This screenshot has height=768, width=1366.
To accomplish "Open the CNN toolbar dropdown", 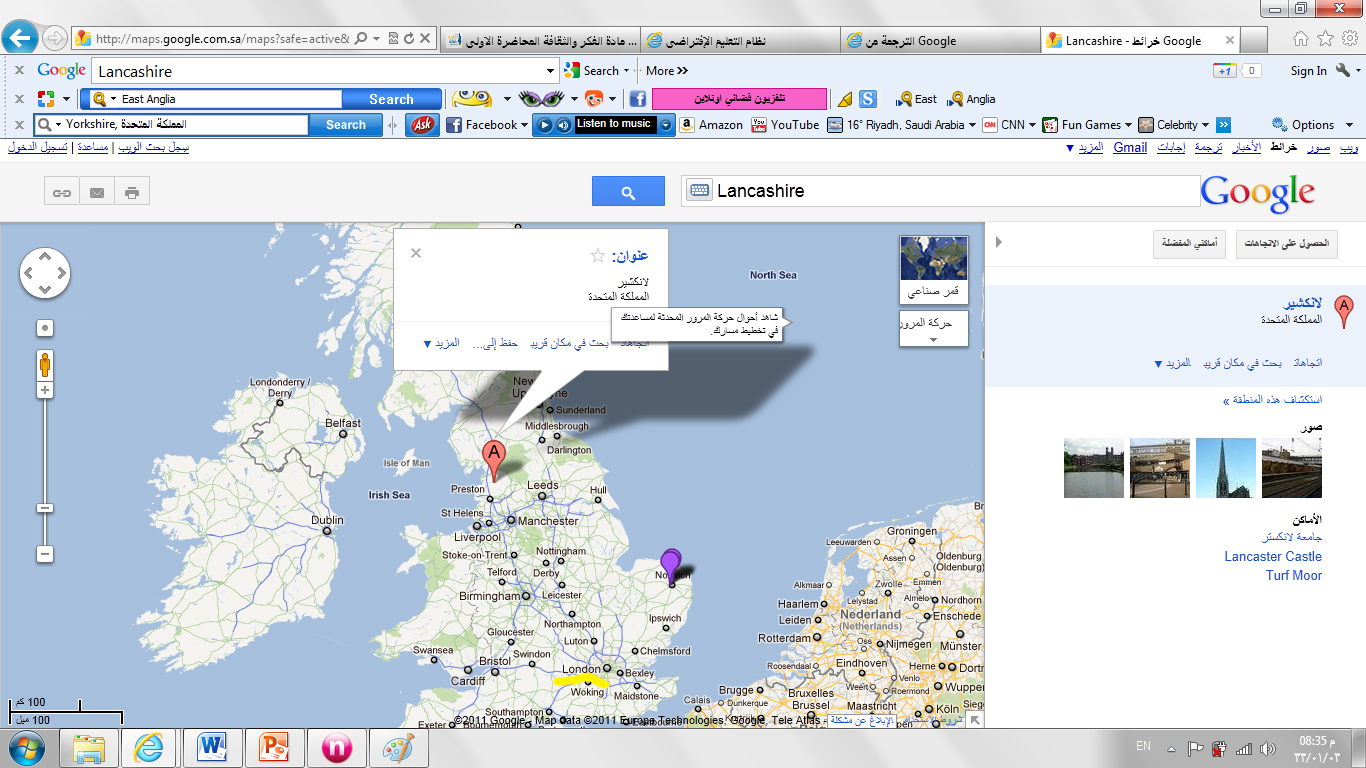I will 1033,125.
